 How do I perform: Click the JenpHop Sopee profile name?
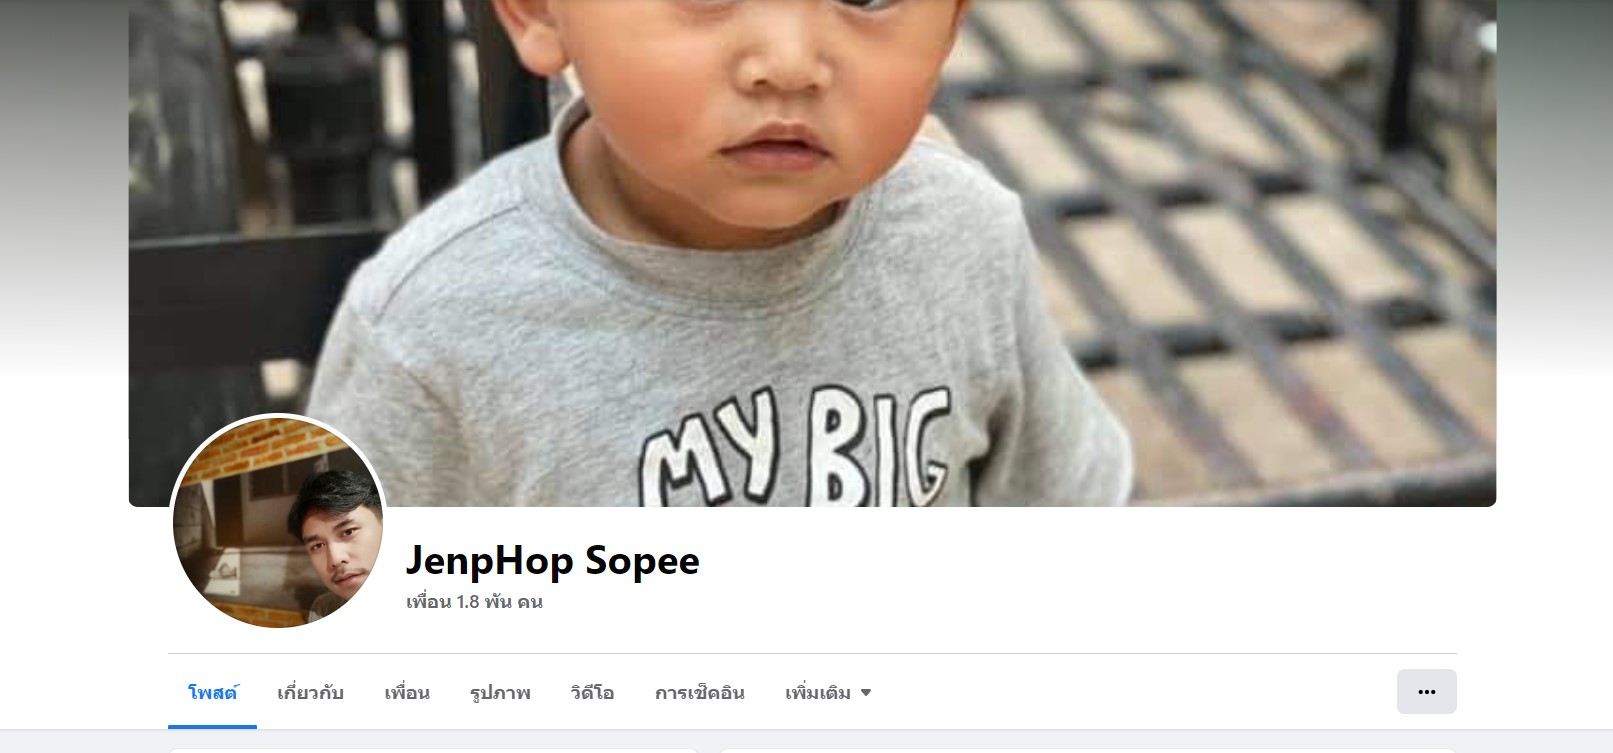pos(552,561)
